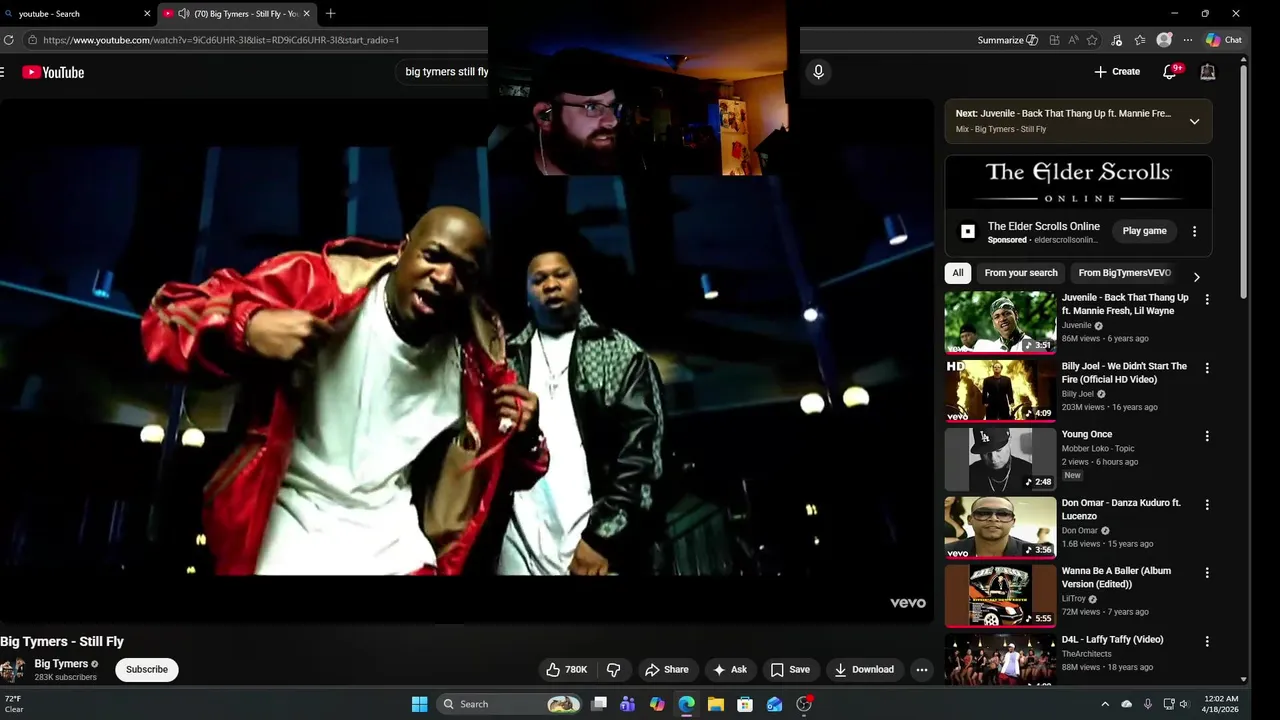Click the Windows taskbar Search box
This screenshot has height=720, width=1280.
(511, 704)
